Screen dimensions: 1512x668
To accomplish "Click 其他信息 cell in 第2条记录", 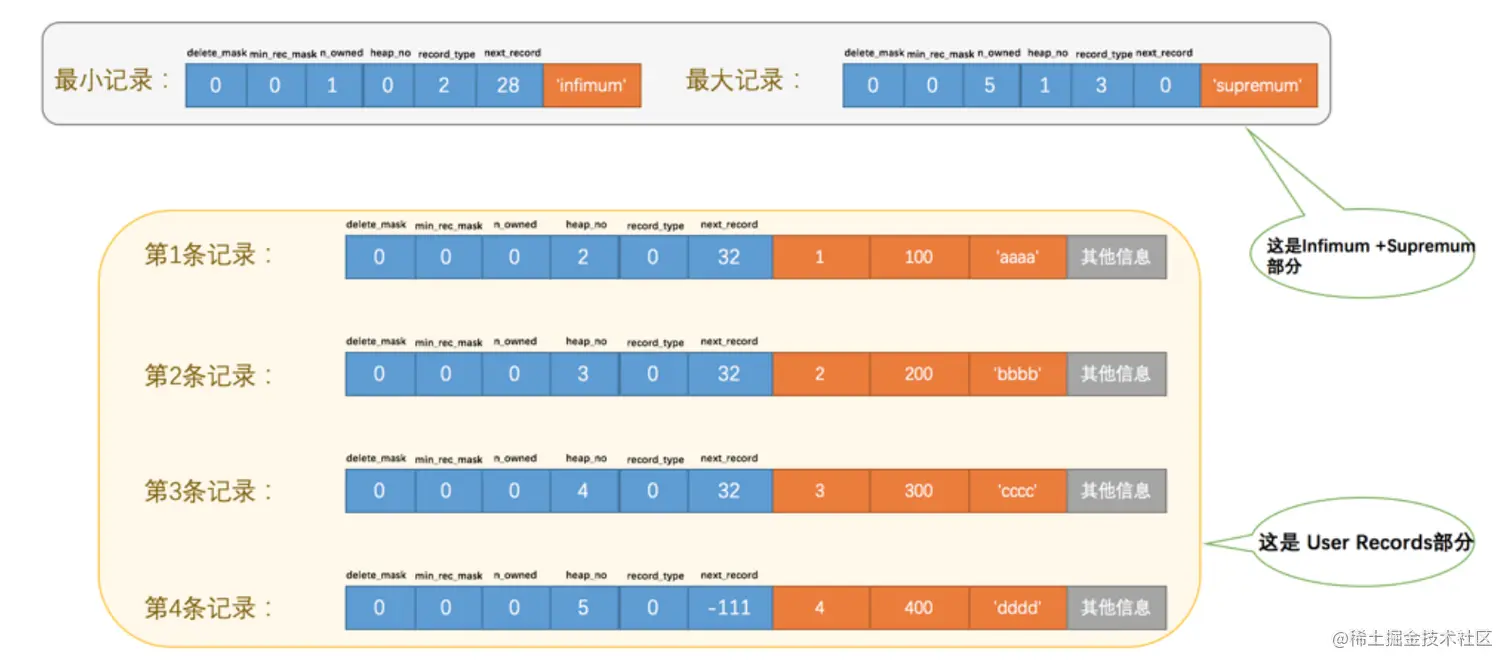I will pos(1116,374).
